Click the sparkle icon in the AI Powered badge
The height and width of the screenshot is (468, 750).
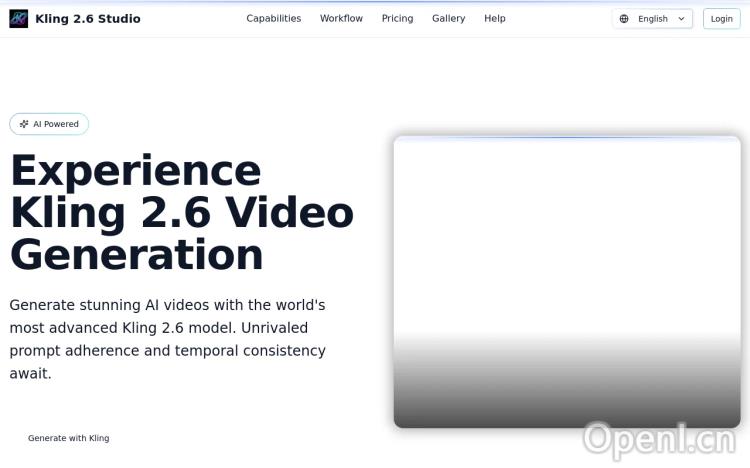(x=24, y=124)
